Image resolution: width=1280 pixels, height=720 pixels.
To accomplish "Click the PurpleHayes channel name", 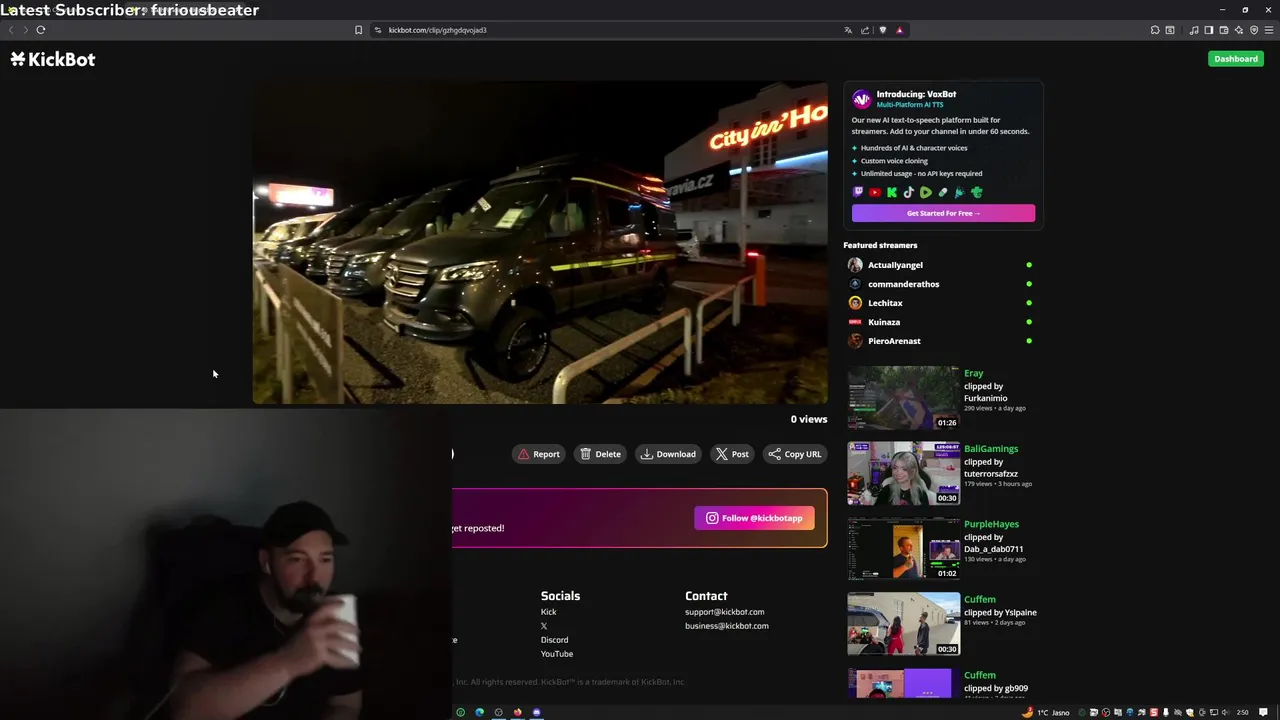I will click(991, 524).
